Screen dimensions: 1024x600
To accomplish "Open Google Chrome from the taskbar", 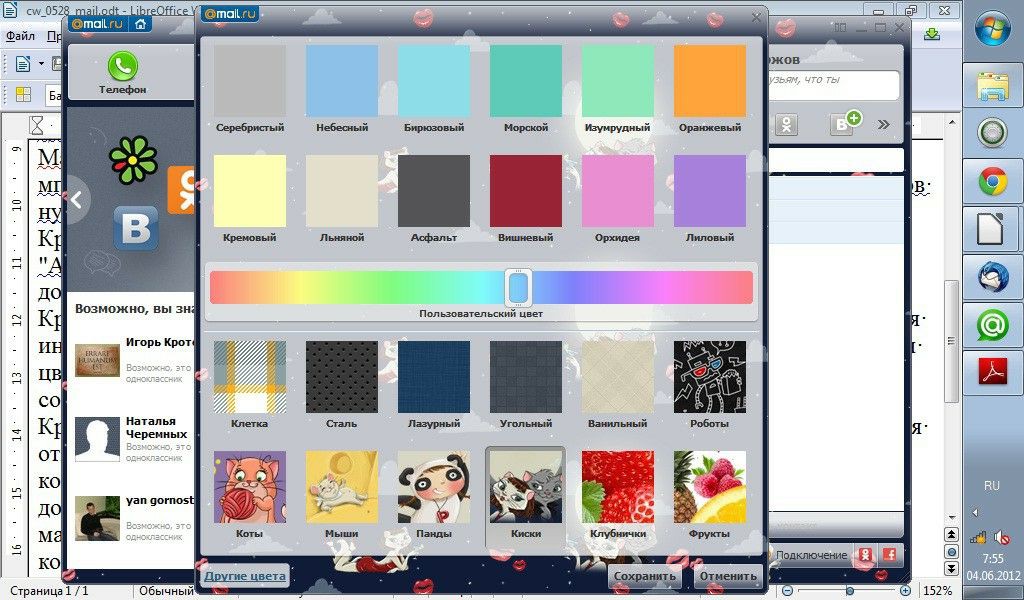I will [x=991, y=181].
